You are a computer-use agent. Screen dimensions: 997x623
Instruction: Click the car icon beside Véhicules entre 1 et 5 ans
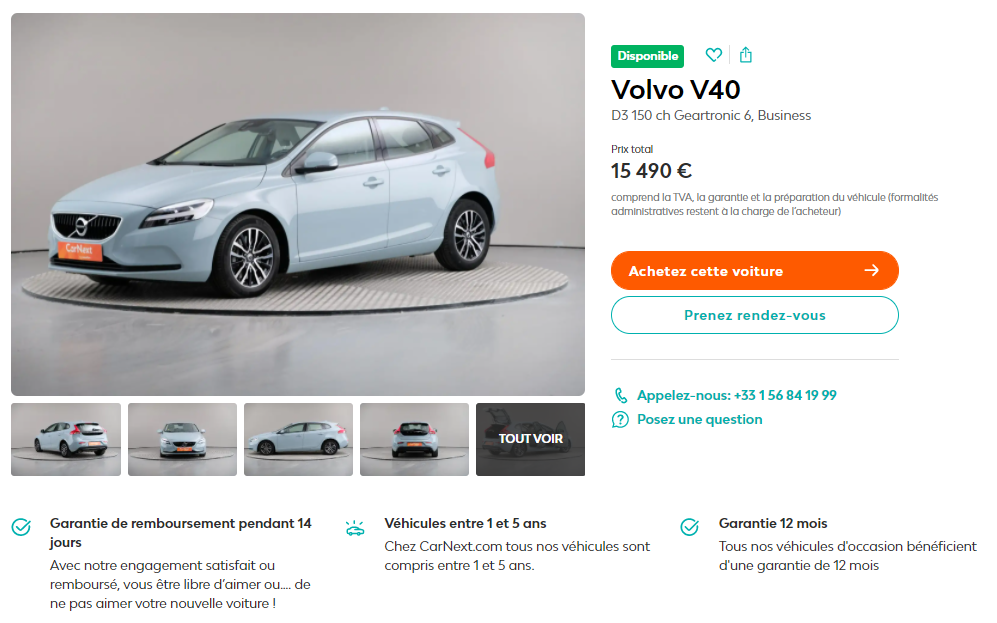[355, 528]
